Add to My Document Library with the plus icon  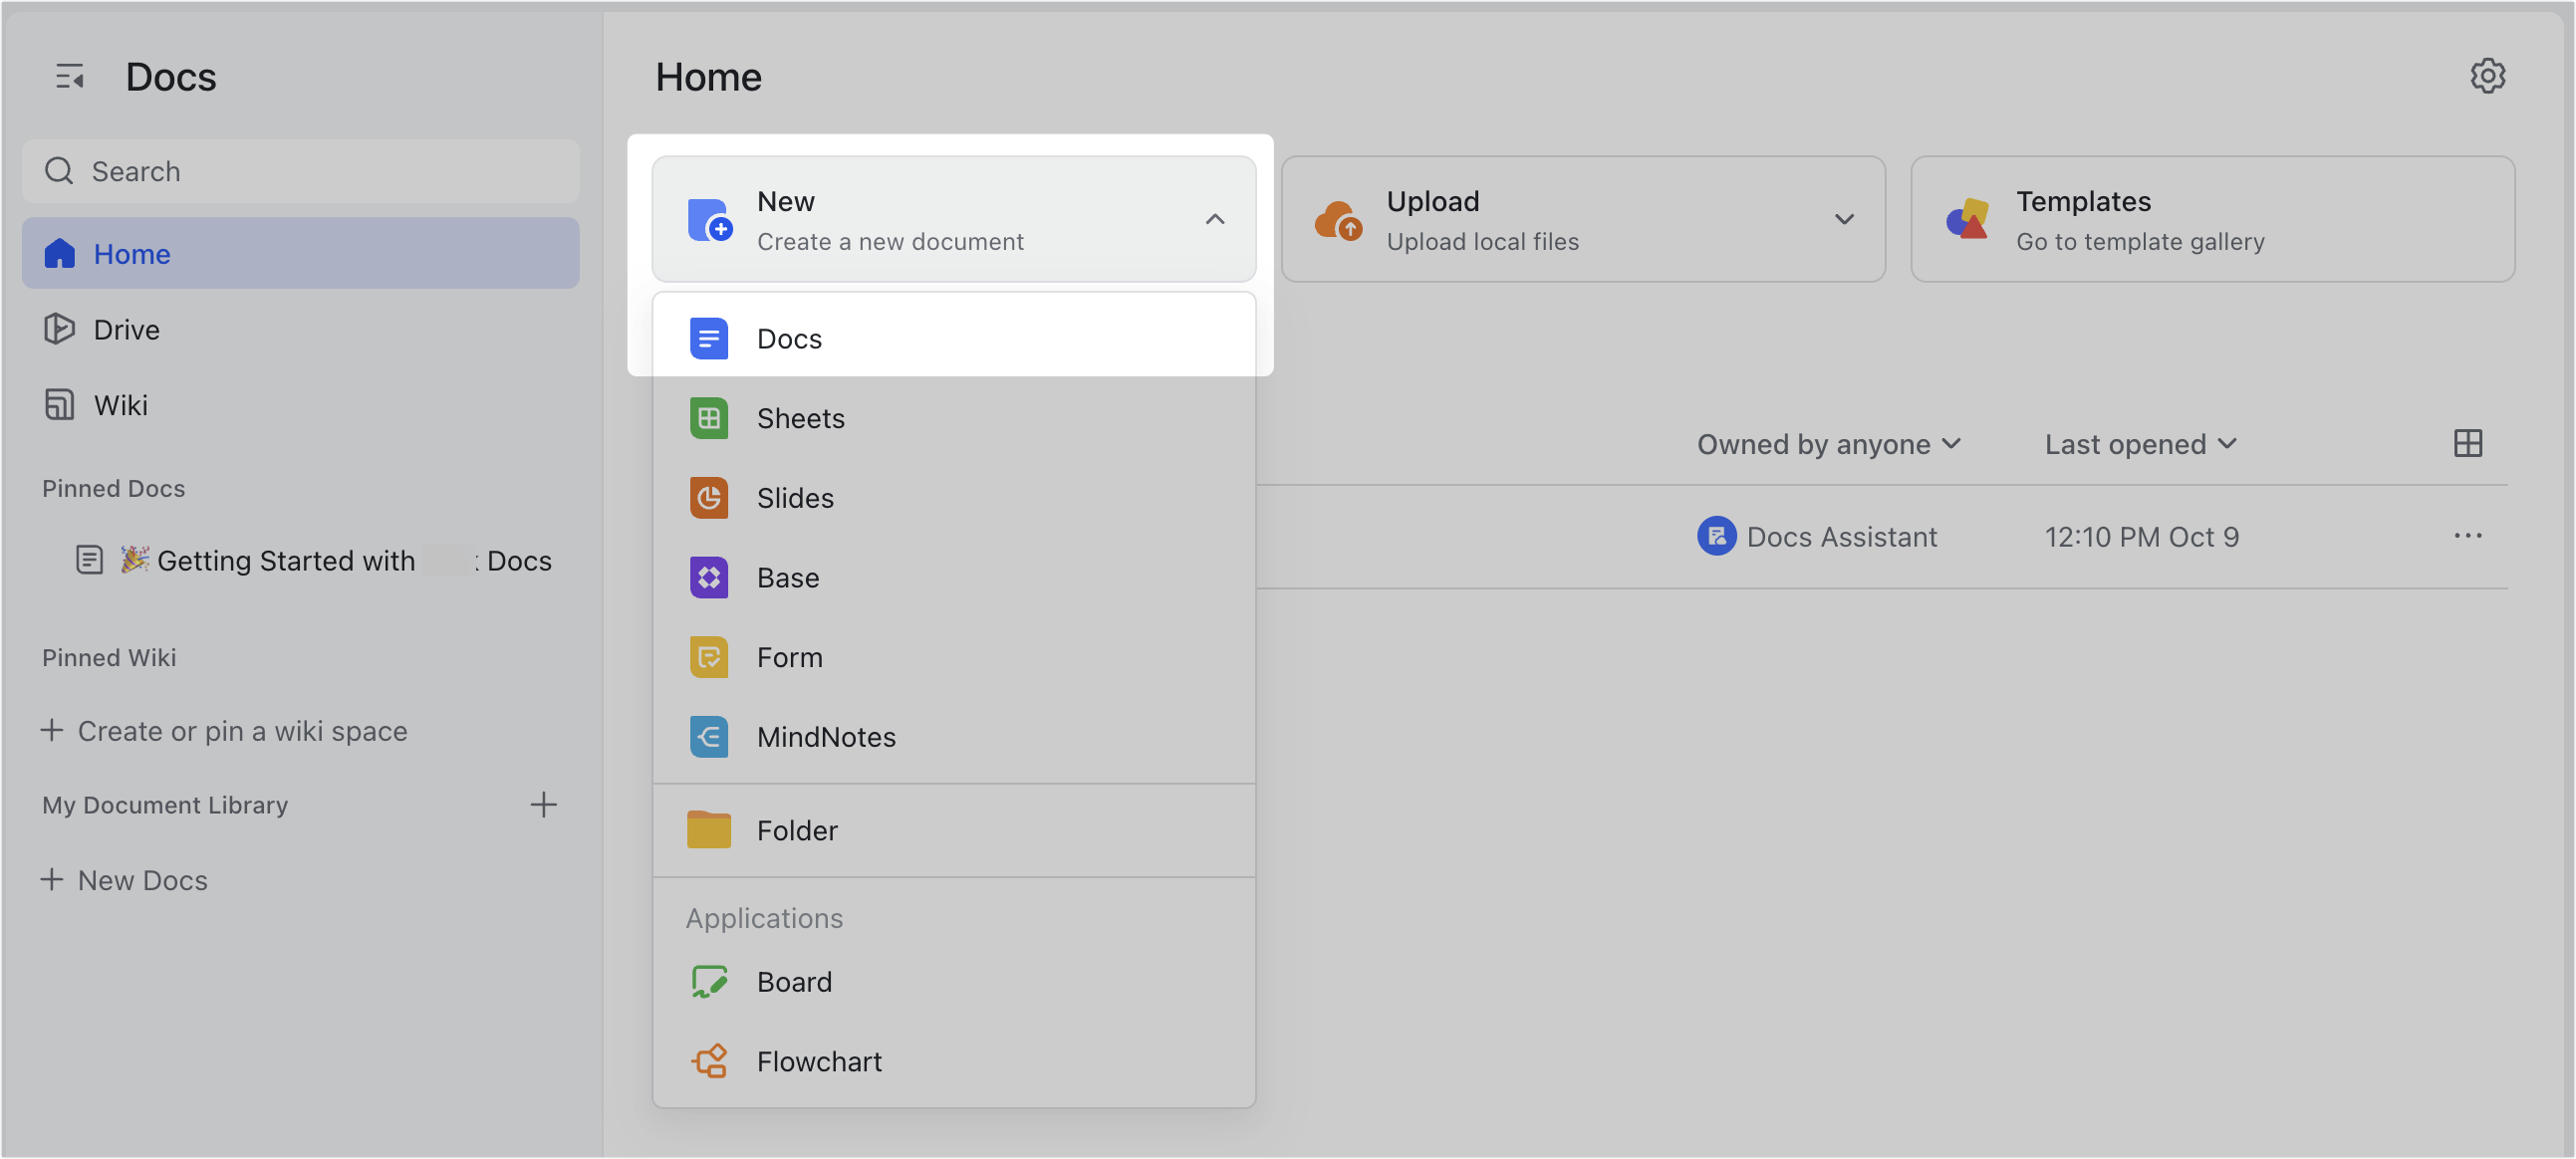pos(543,804)
